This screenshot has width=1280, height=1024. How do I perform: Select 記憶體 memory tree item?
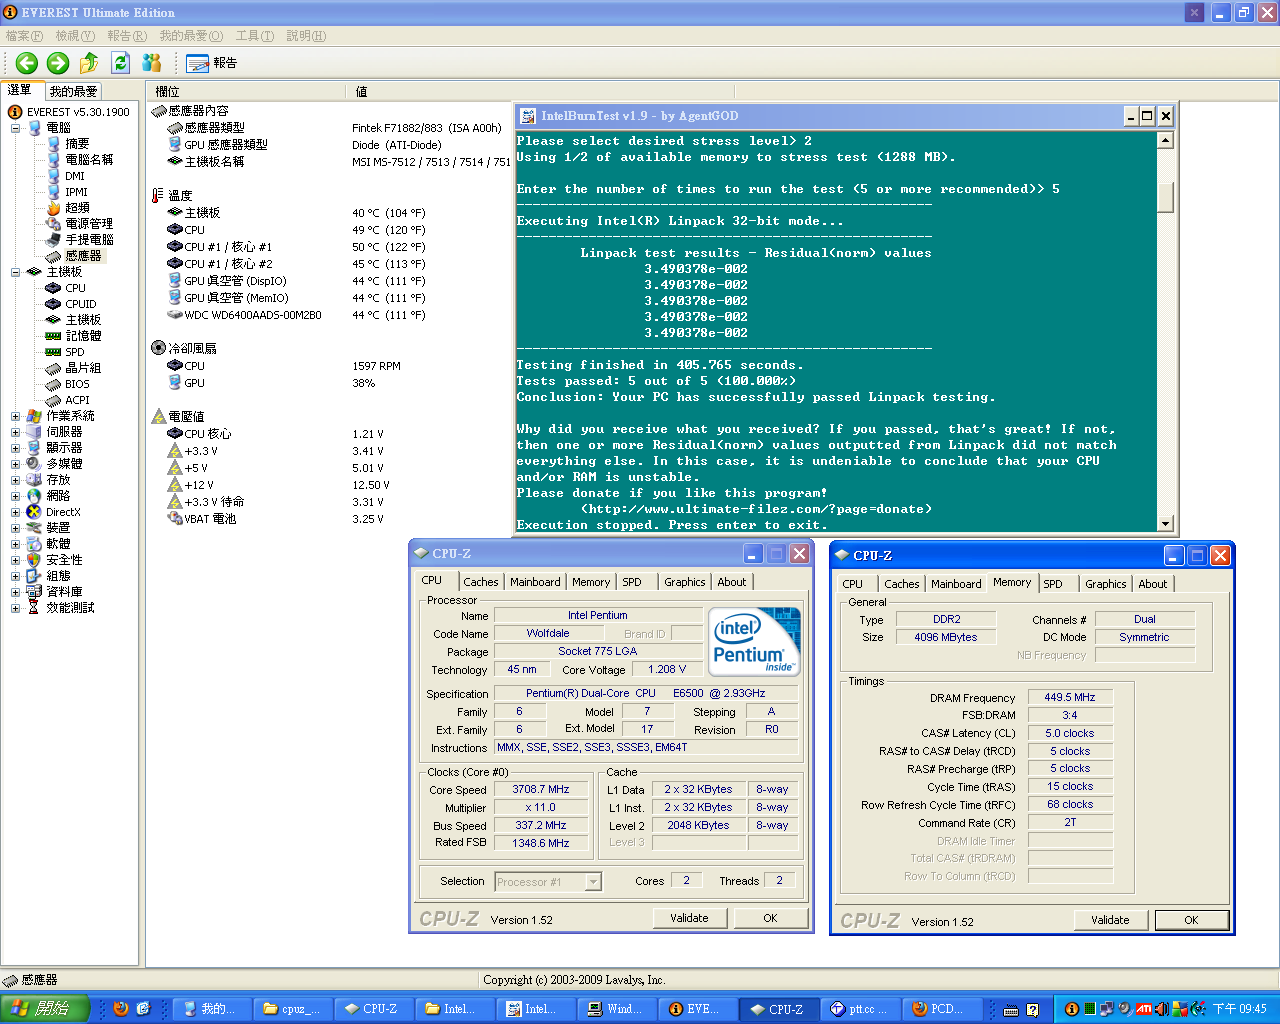point(83,336)
